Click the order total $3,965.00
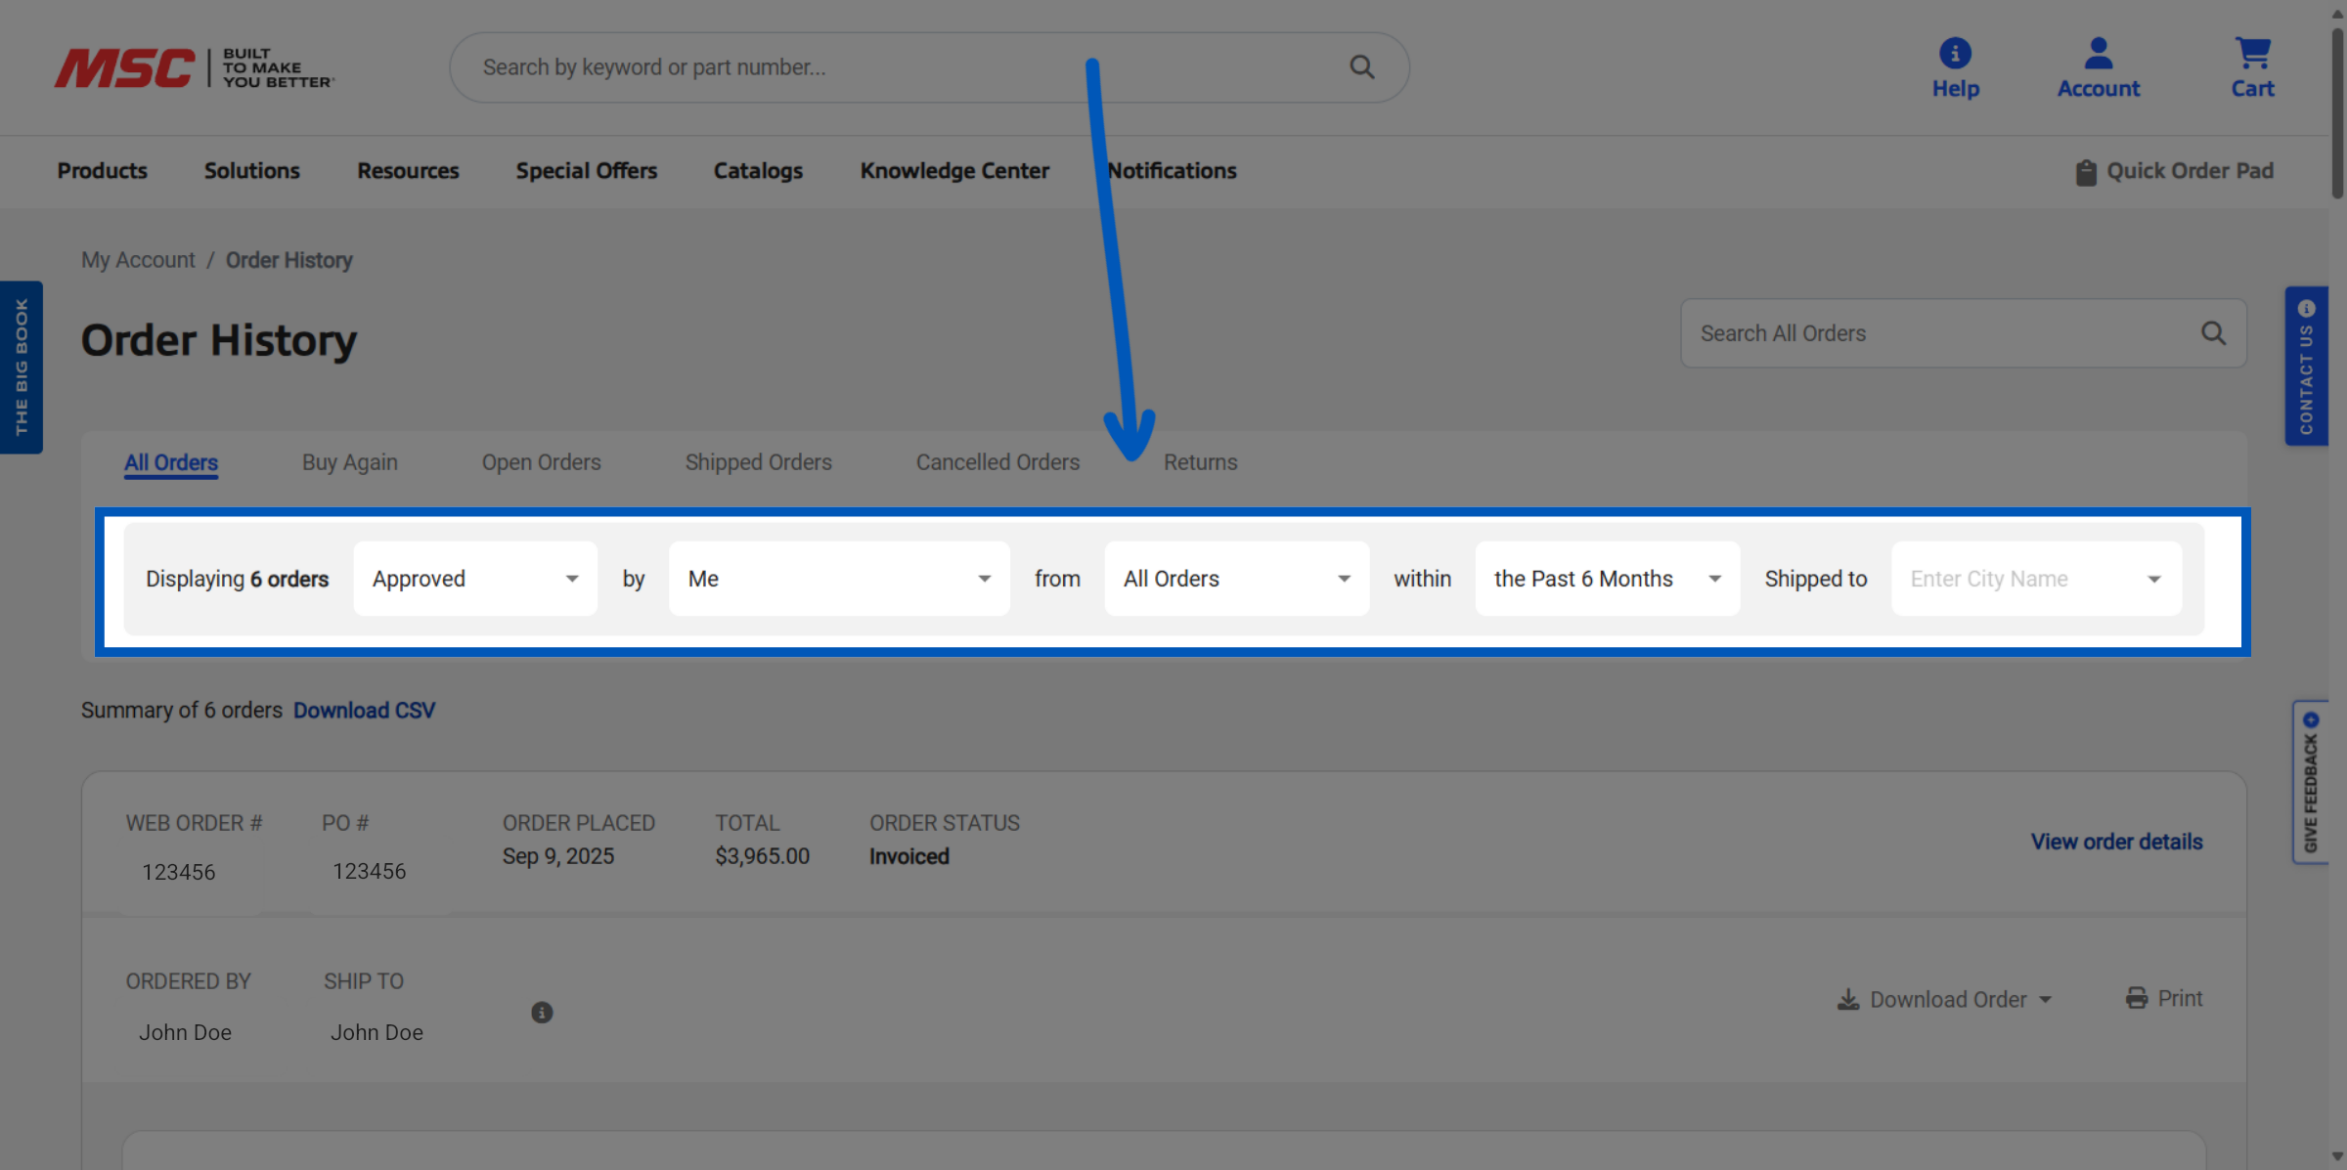This screenshot has height=1170, width=2347. (762, 856)
